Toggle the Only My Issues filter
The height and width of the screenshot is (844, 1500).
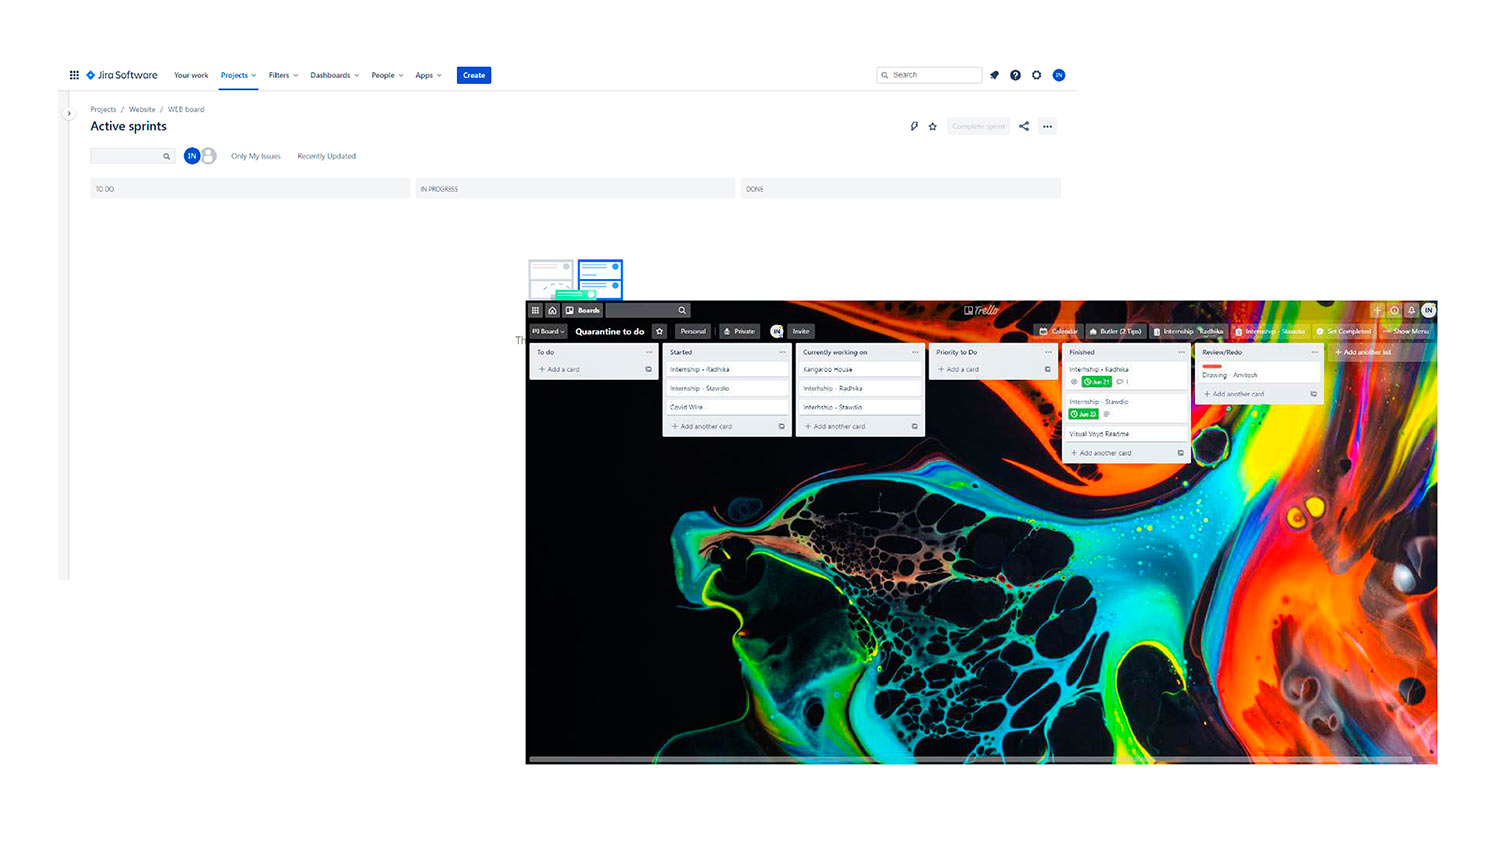(x=256, y=157)
